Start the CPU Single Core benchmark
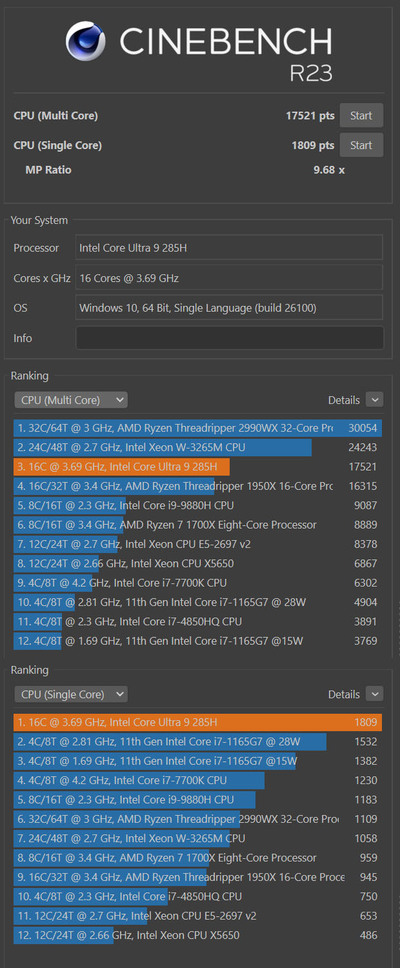The height and width of the screenshot is (968, 400). (361, 145)
